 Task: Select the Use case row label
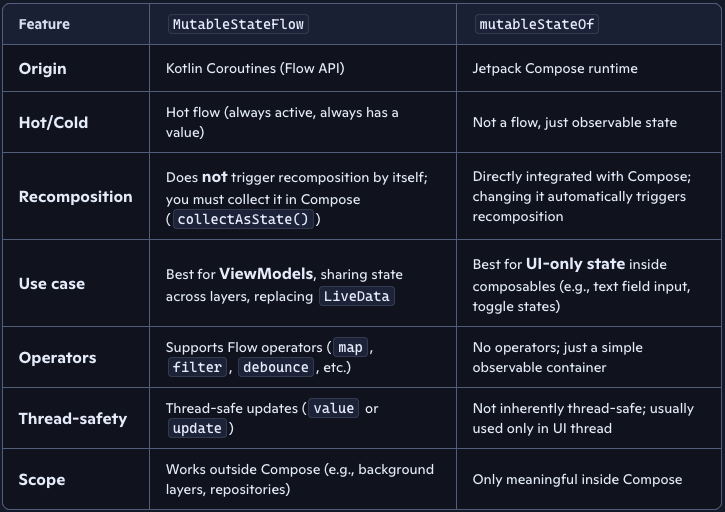[52, 283]
